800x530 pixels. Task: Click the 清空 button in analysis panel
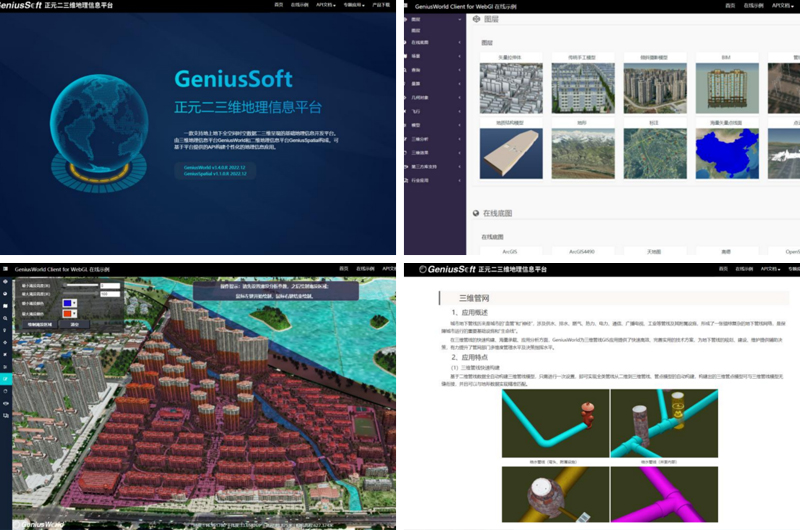(74, 325)
